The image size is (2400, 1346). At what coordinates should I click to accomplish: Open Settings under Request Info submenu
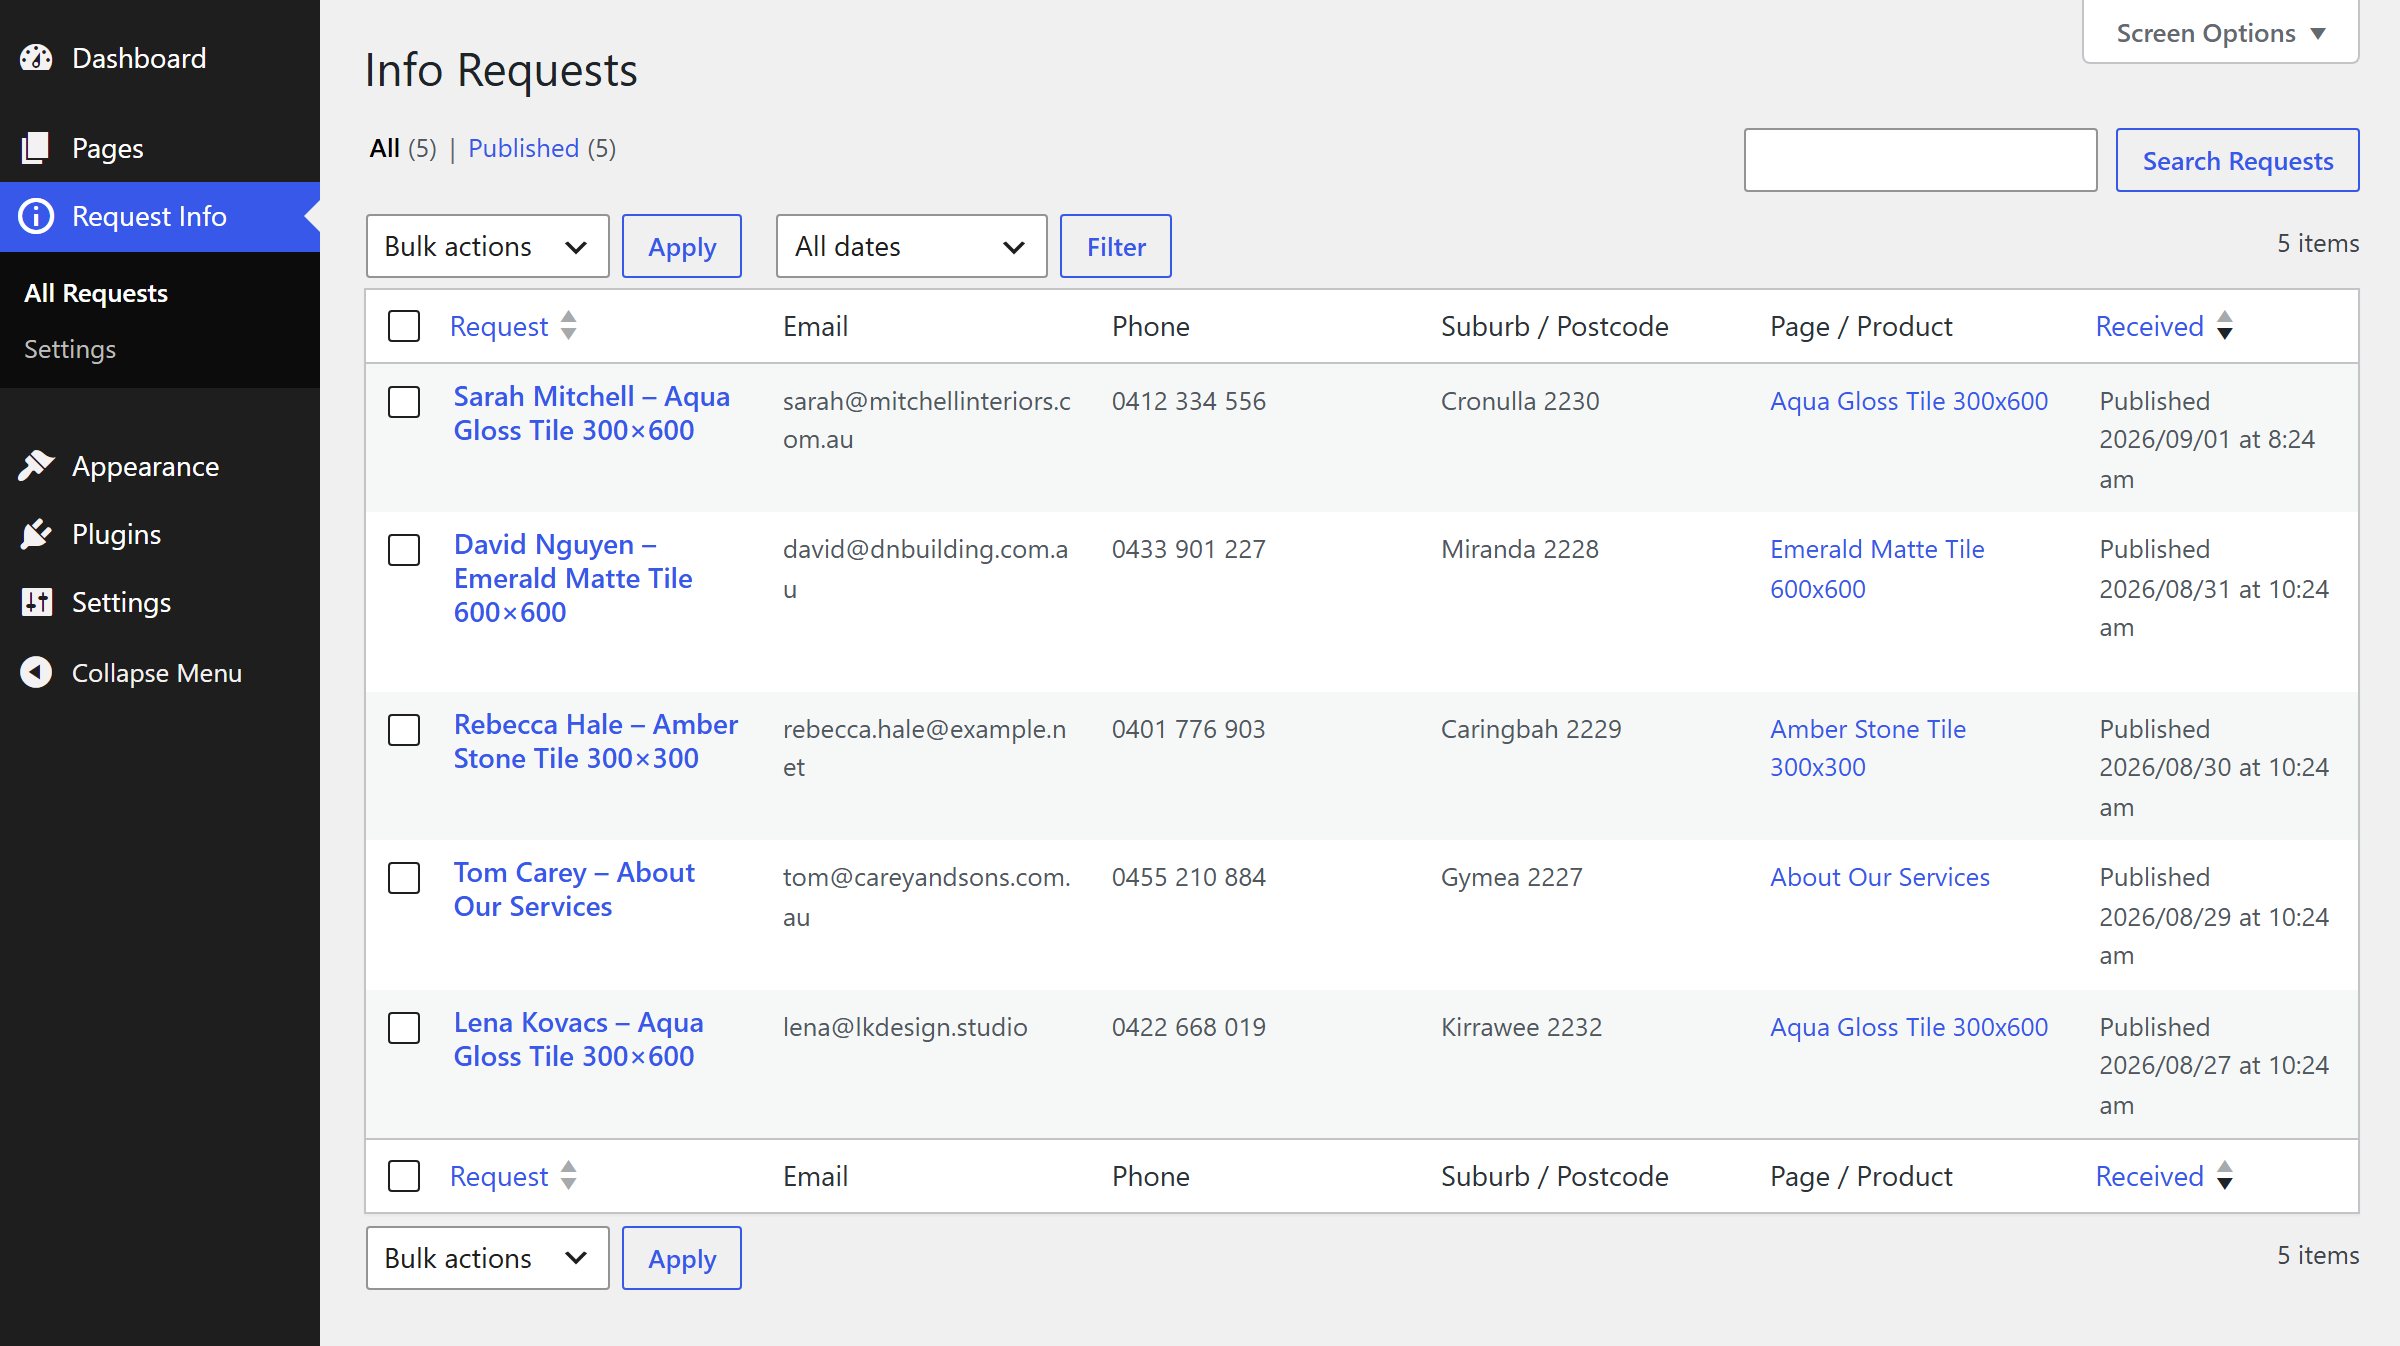click(x=70, y=349)
